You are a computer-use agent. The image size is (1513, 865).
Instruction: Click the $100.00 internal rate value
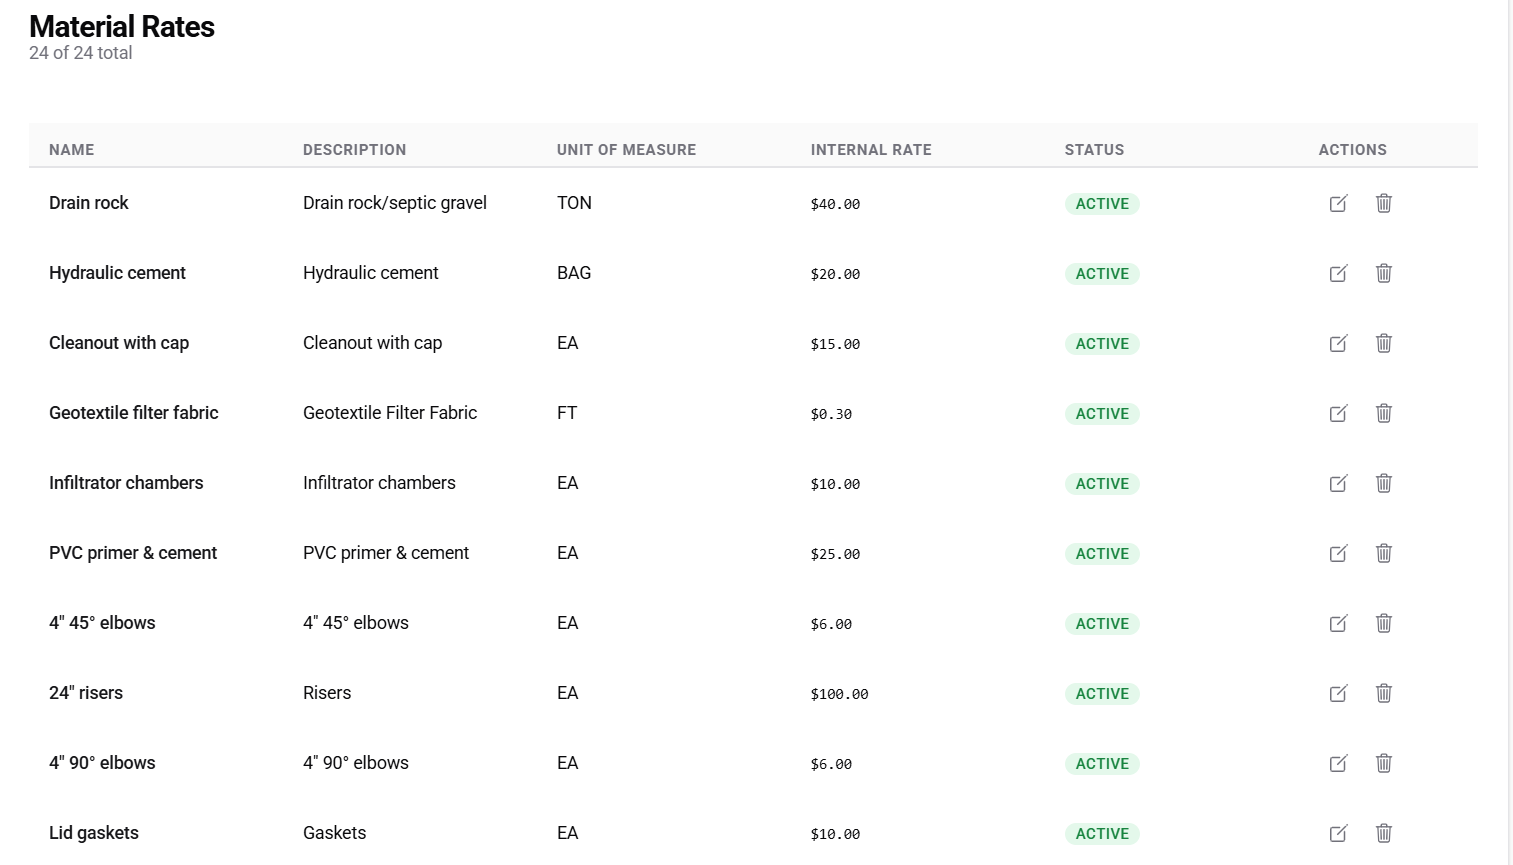[839, 694]
